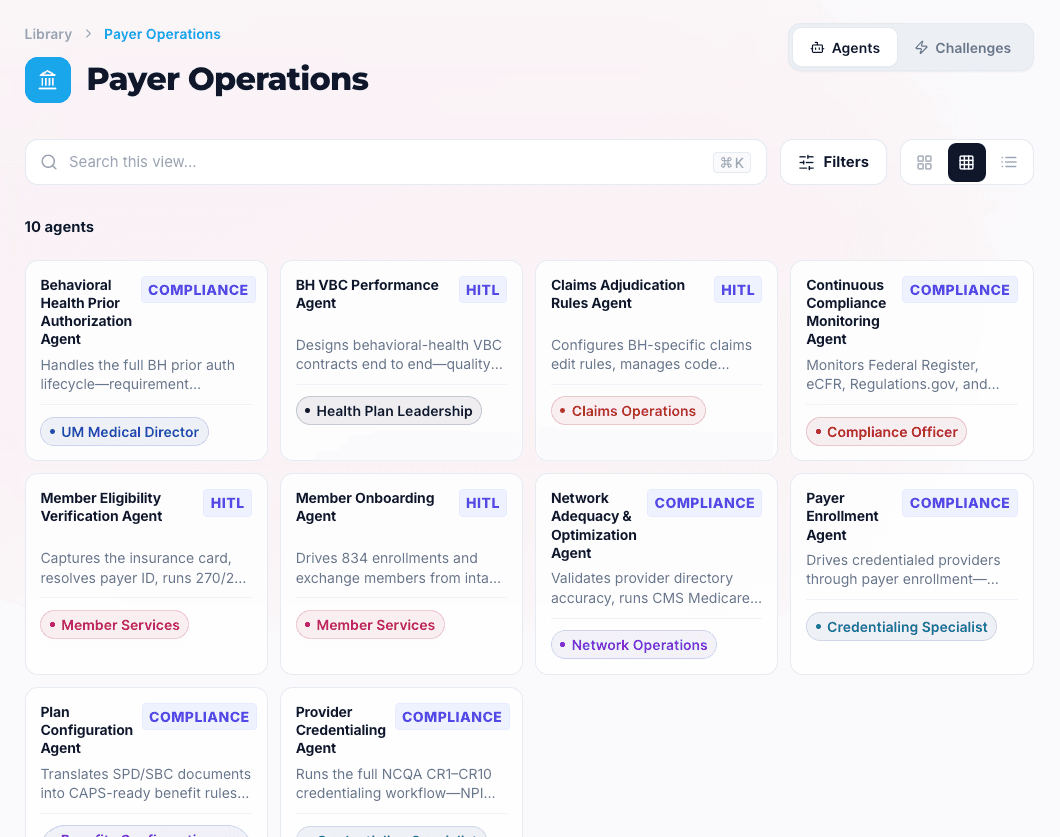The image size is (1060, 837).
Task: Open Plan Configuration Agent card
Action: [147, 763]
